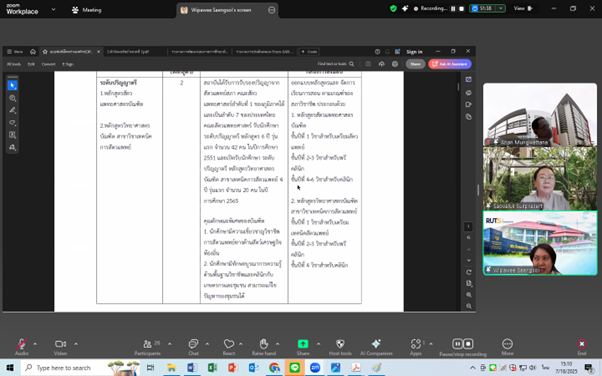Viewport: 602px width, 376px height.
Task: Select the text box tool in left toolbar
Action: (x=12, y=135)
